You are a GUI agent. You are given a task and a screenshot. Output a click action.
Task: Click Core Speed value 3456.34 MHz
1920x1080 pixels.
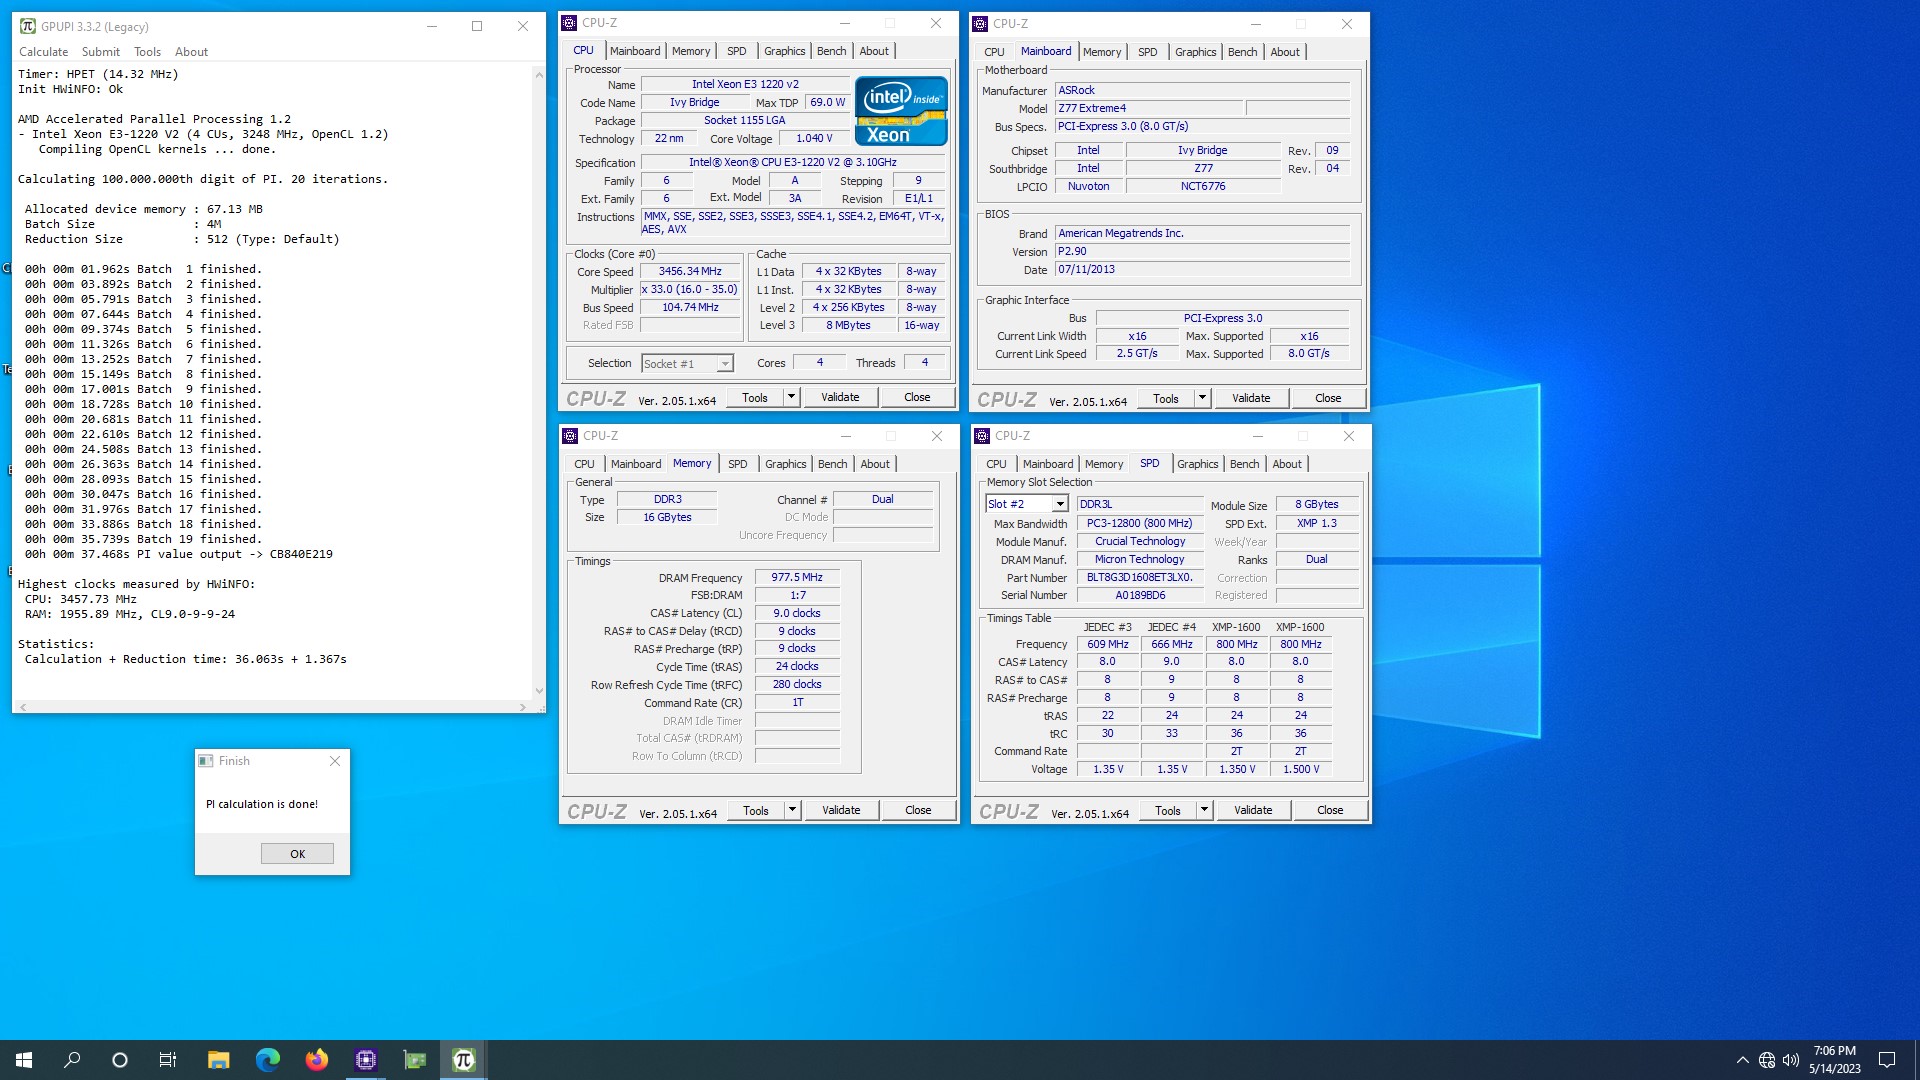[690, 271]
